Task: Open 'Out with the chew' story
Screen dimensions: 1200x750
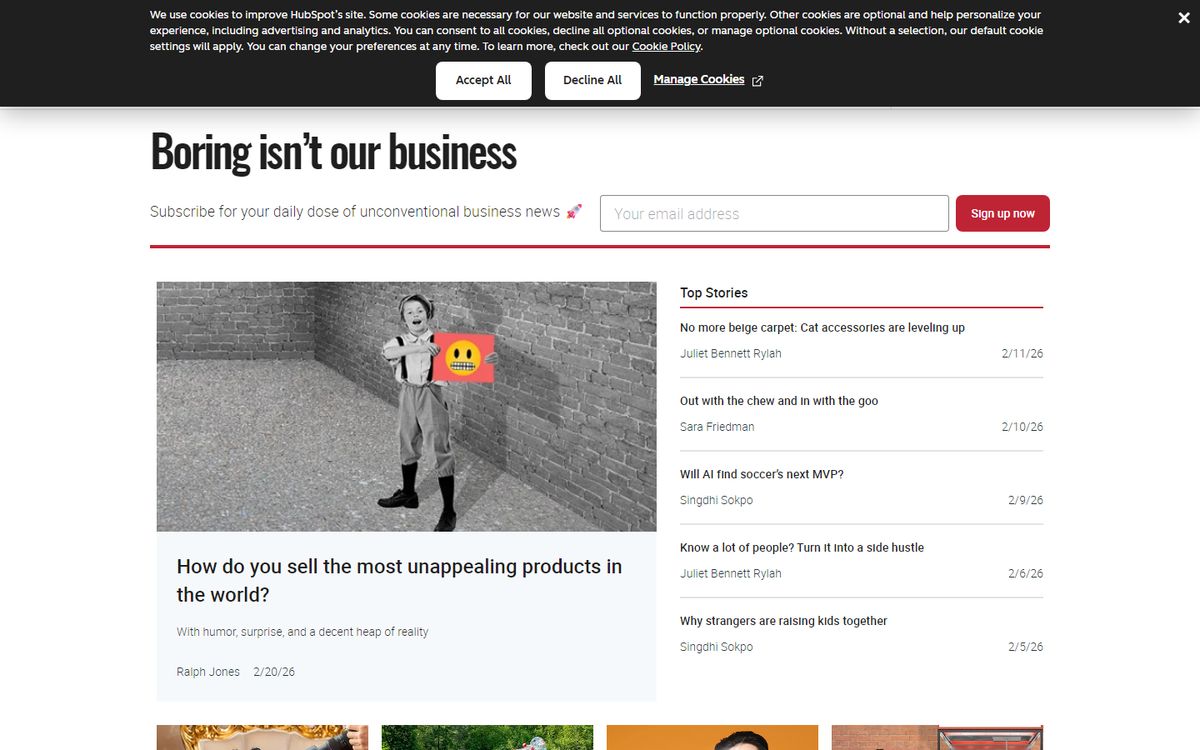Action: (779, 401)
